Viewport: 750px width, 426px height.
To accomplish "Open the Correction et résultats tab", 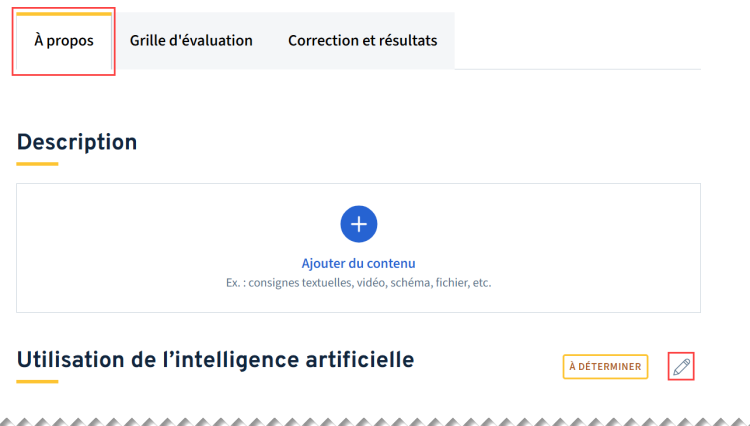I will (363, 41).
